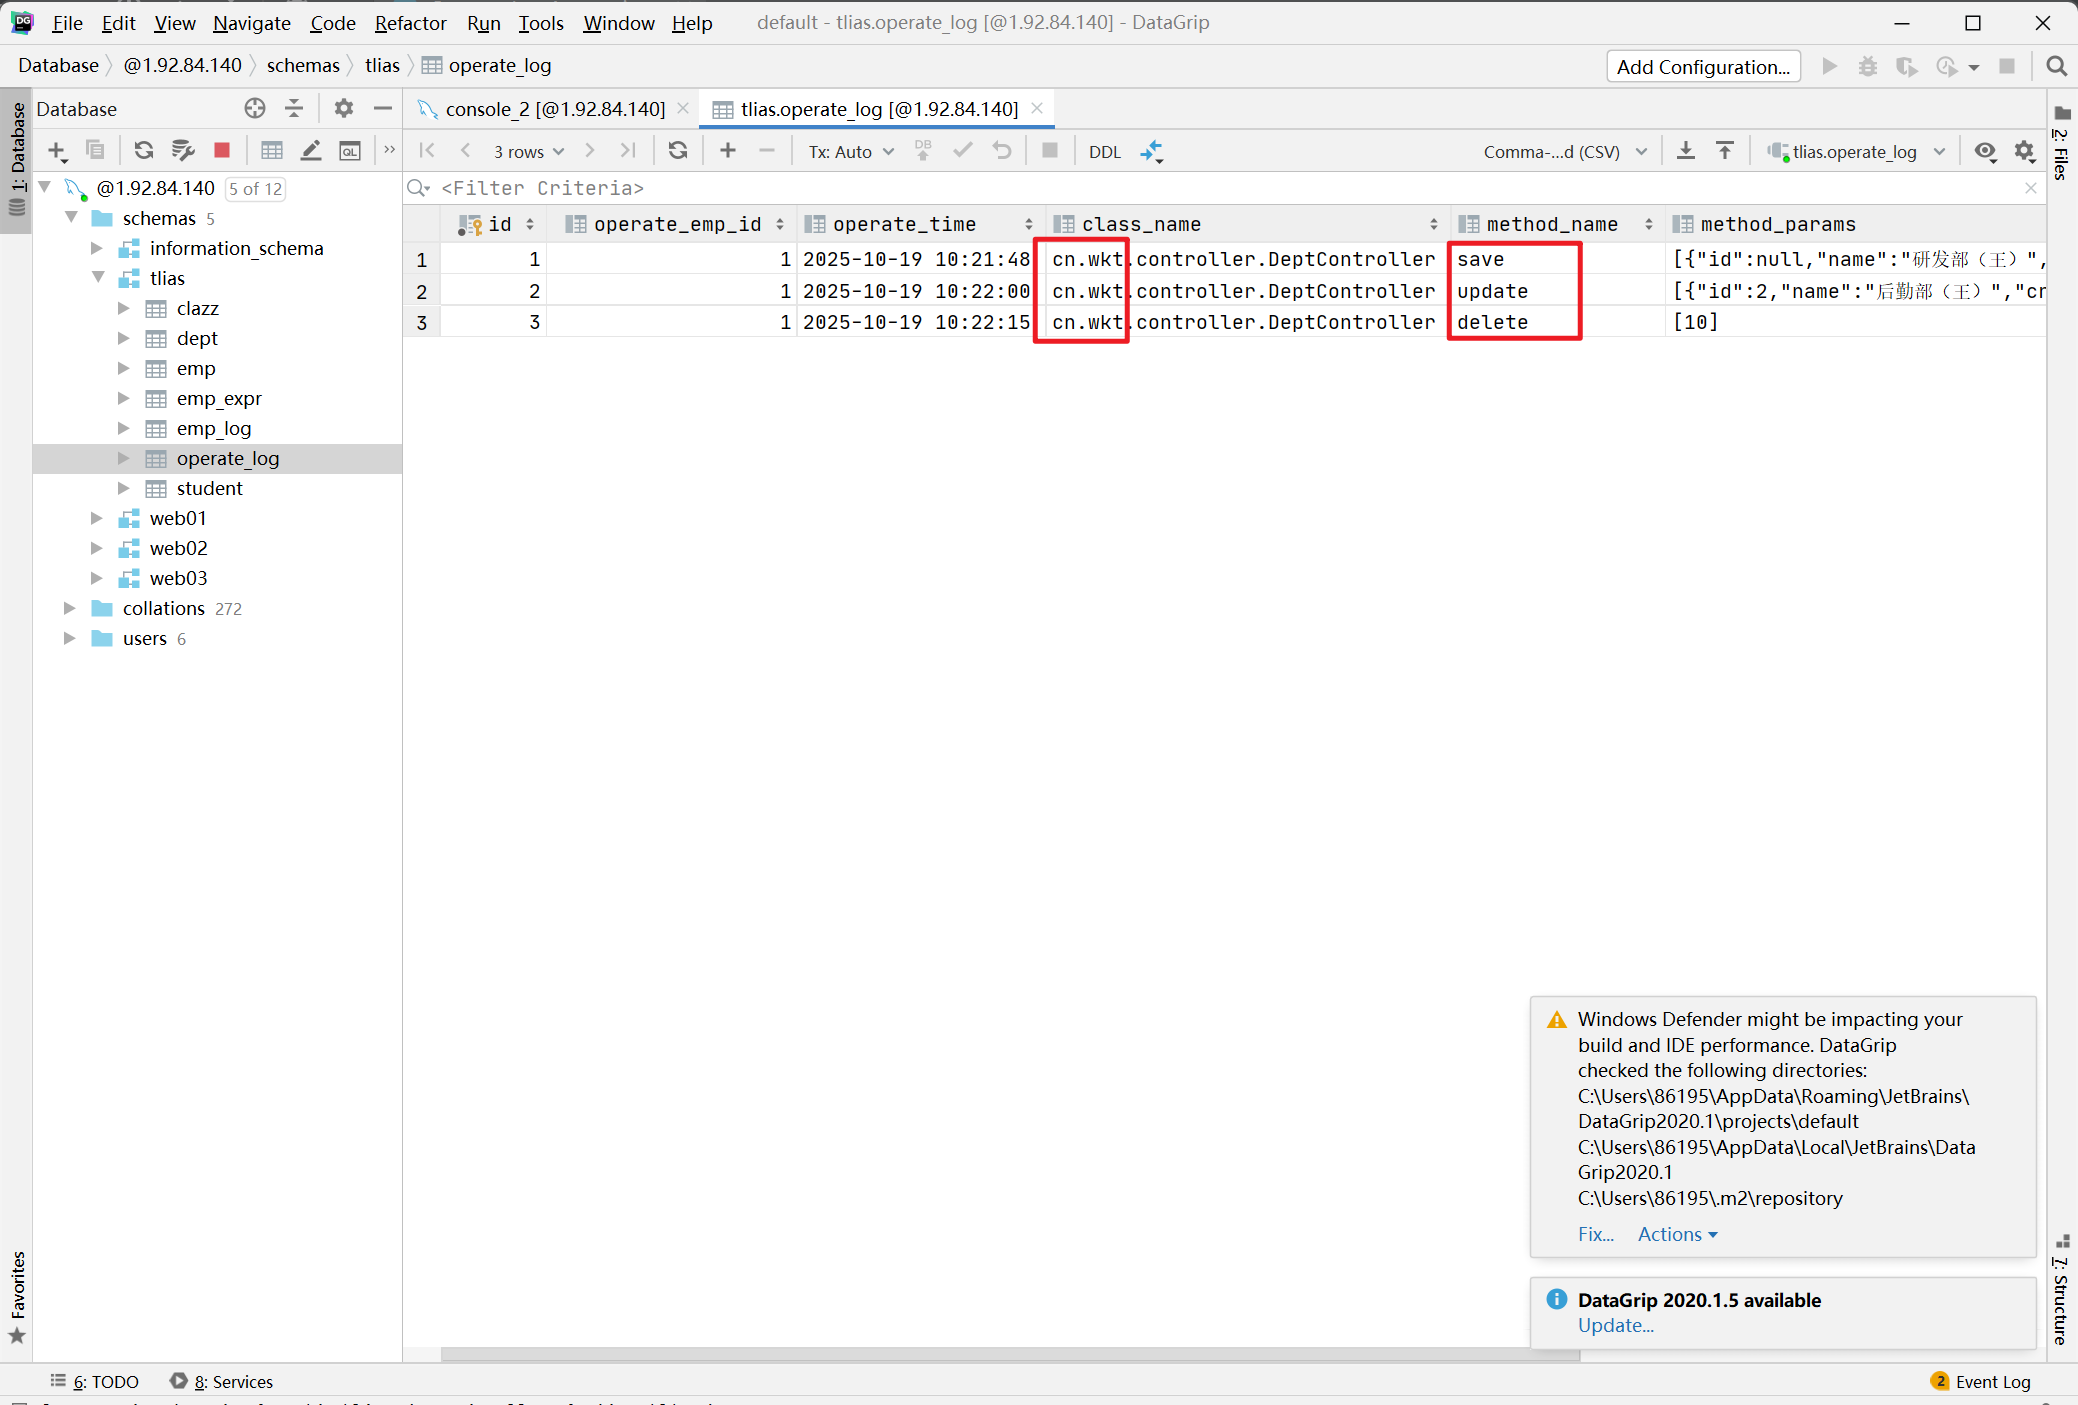Open the DDL view button
The height and width of the screenshot is (1405, 2078).
click(x=1104, y=152)
